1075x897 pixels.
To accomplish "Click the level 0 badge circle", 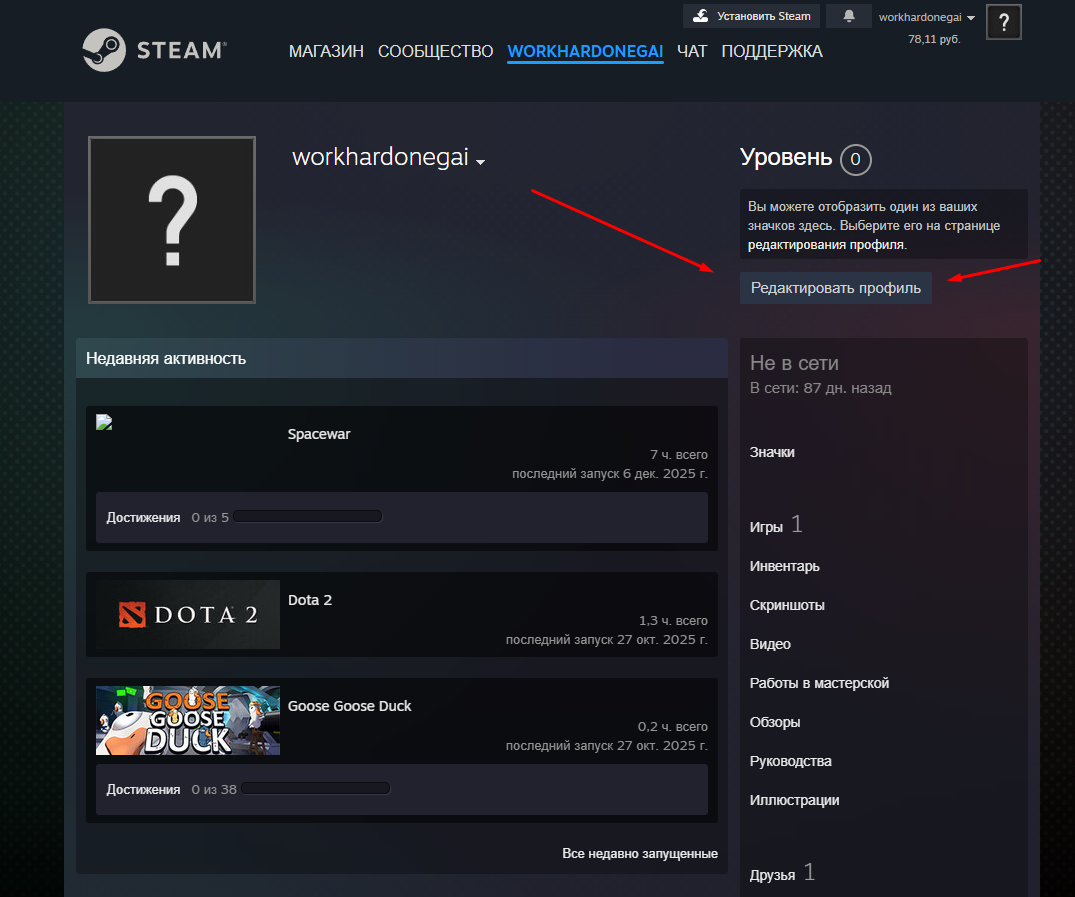I will 856,158.
